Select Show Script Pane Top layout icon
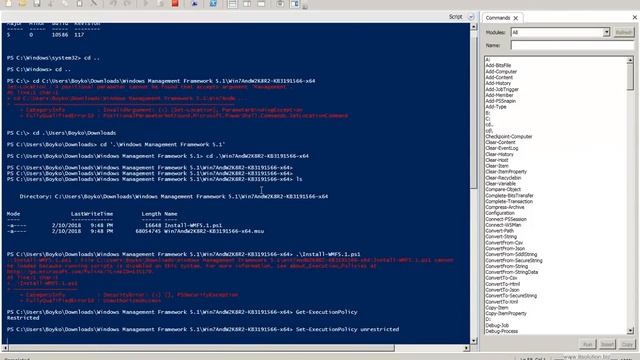Viewport: 640px width, 360px height. (x=232, y=4)
